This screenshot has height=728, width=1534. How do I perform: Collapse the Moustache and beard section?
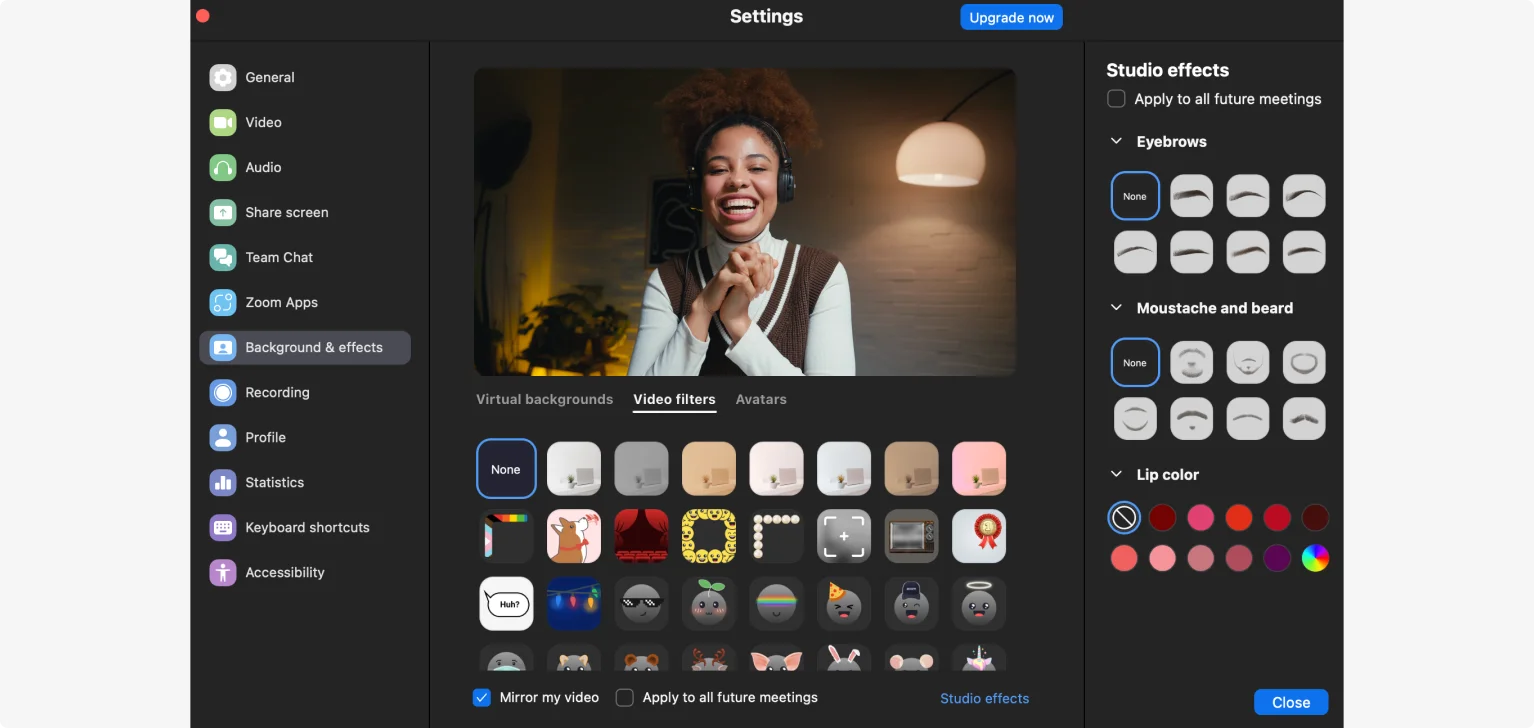point(1116,308)
